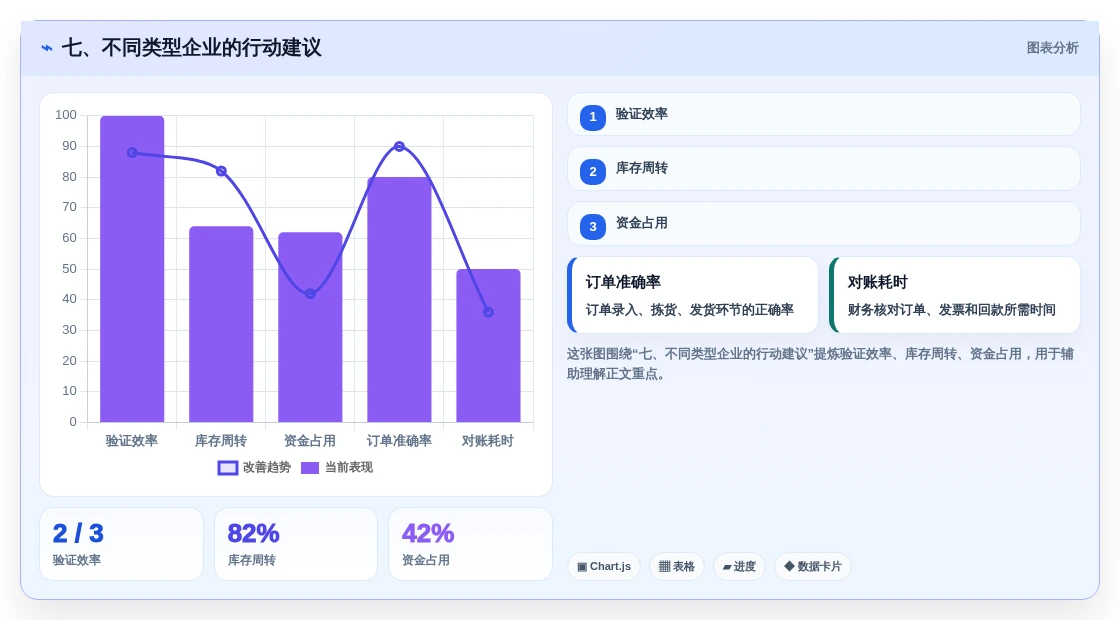
Task: Select the 进度 tag chip
Action: pyautogui.click(x=739, y=566)
